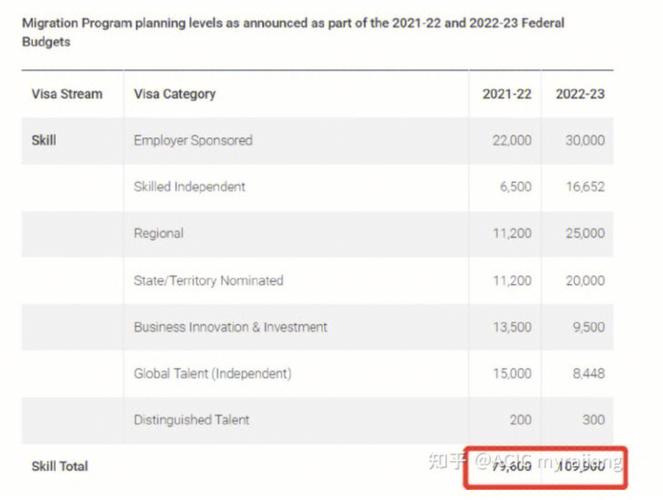Click the Skill Total row label
The image size is (663, 500).
[x=60, y=467]
